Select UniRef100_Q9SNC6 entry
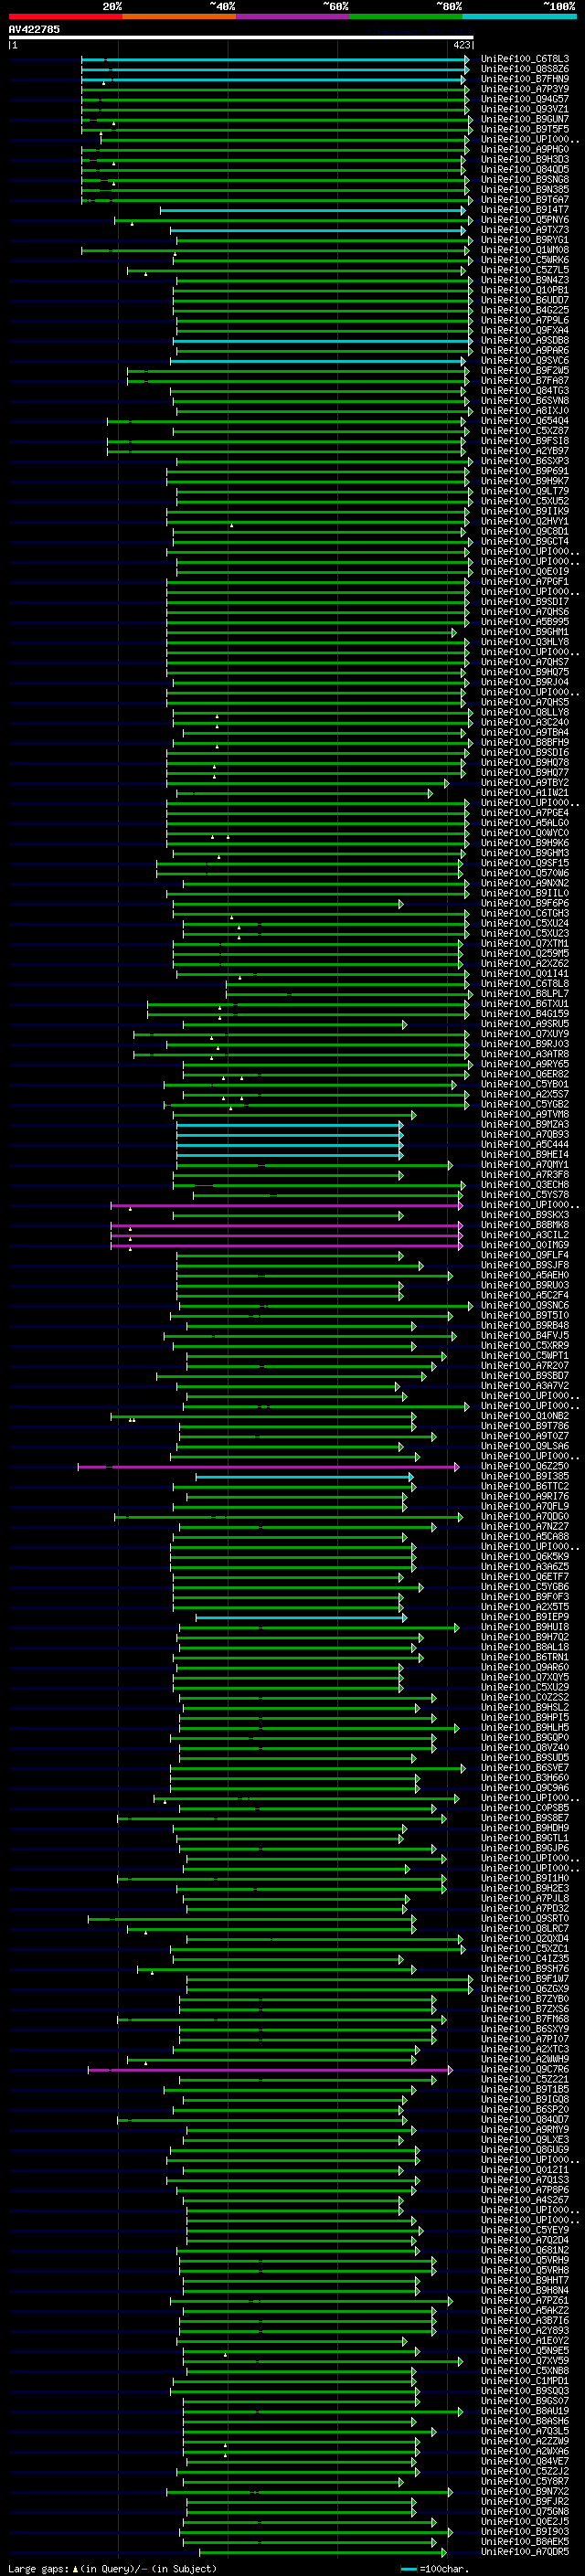Screen dimensions: 585x2576 click(x=525, y=1306)
